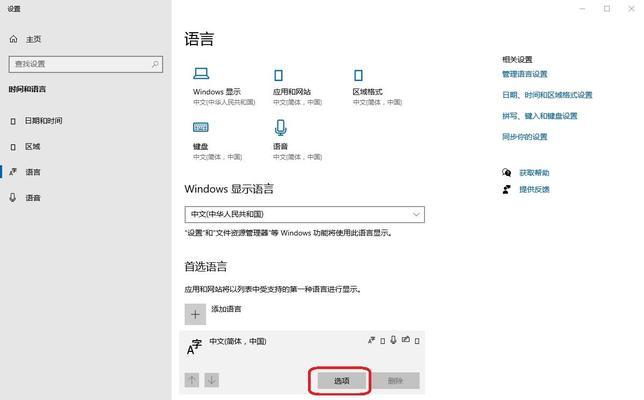Click the 区域 sidebar icon
This screenshot has height=400, width=644.
click(x=13, y=147)
